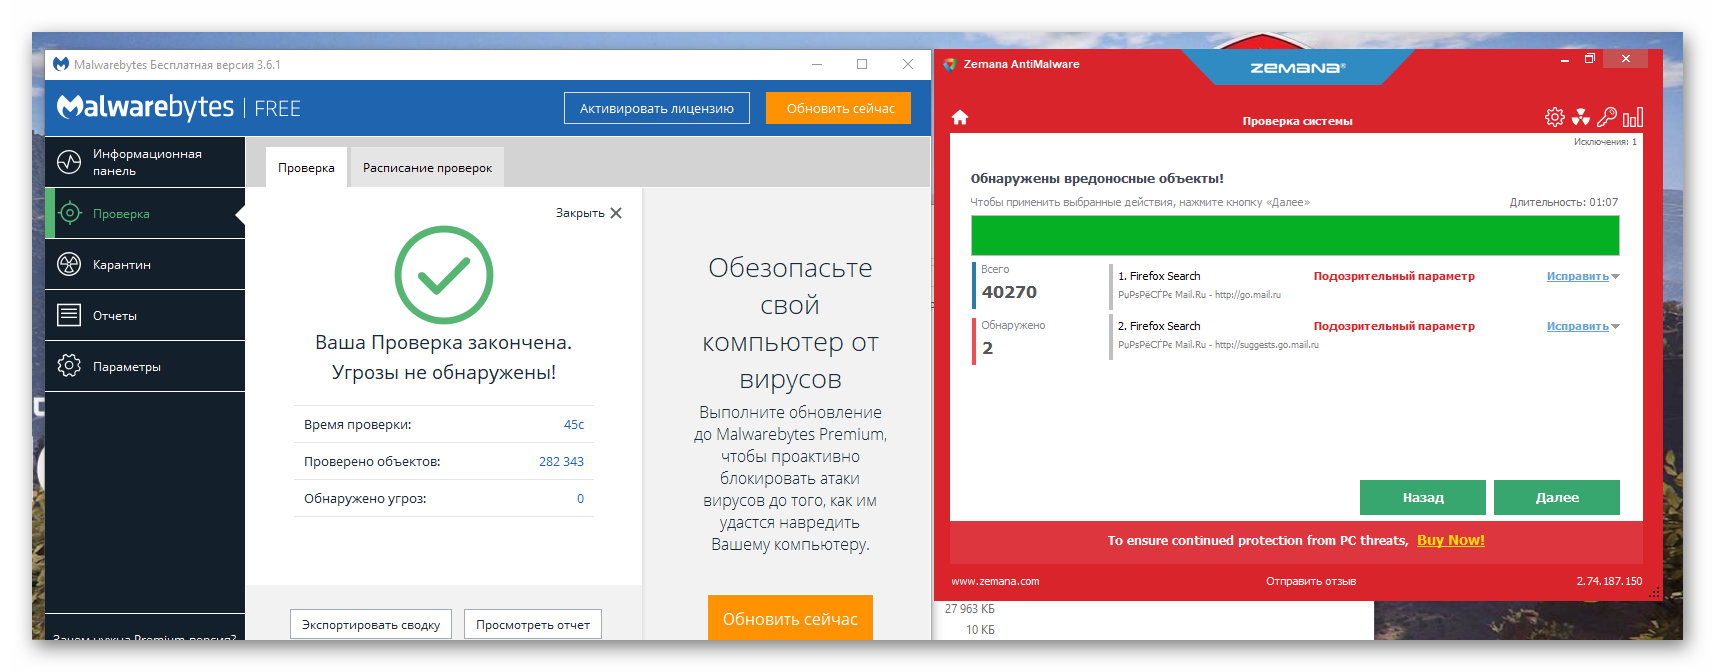Open Карантин section in Malwarebytes
This screenshot has width=1715, height=672.
point(145,264)
